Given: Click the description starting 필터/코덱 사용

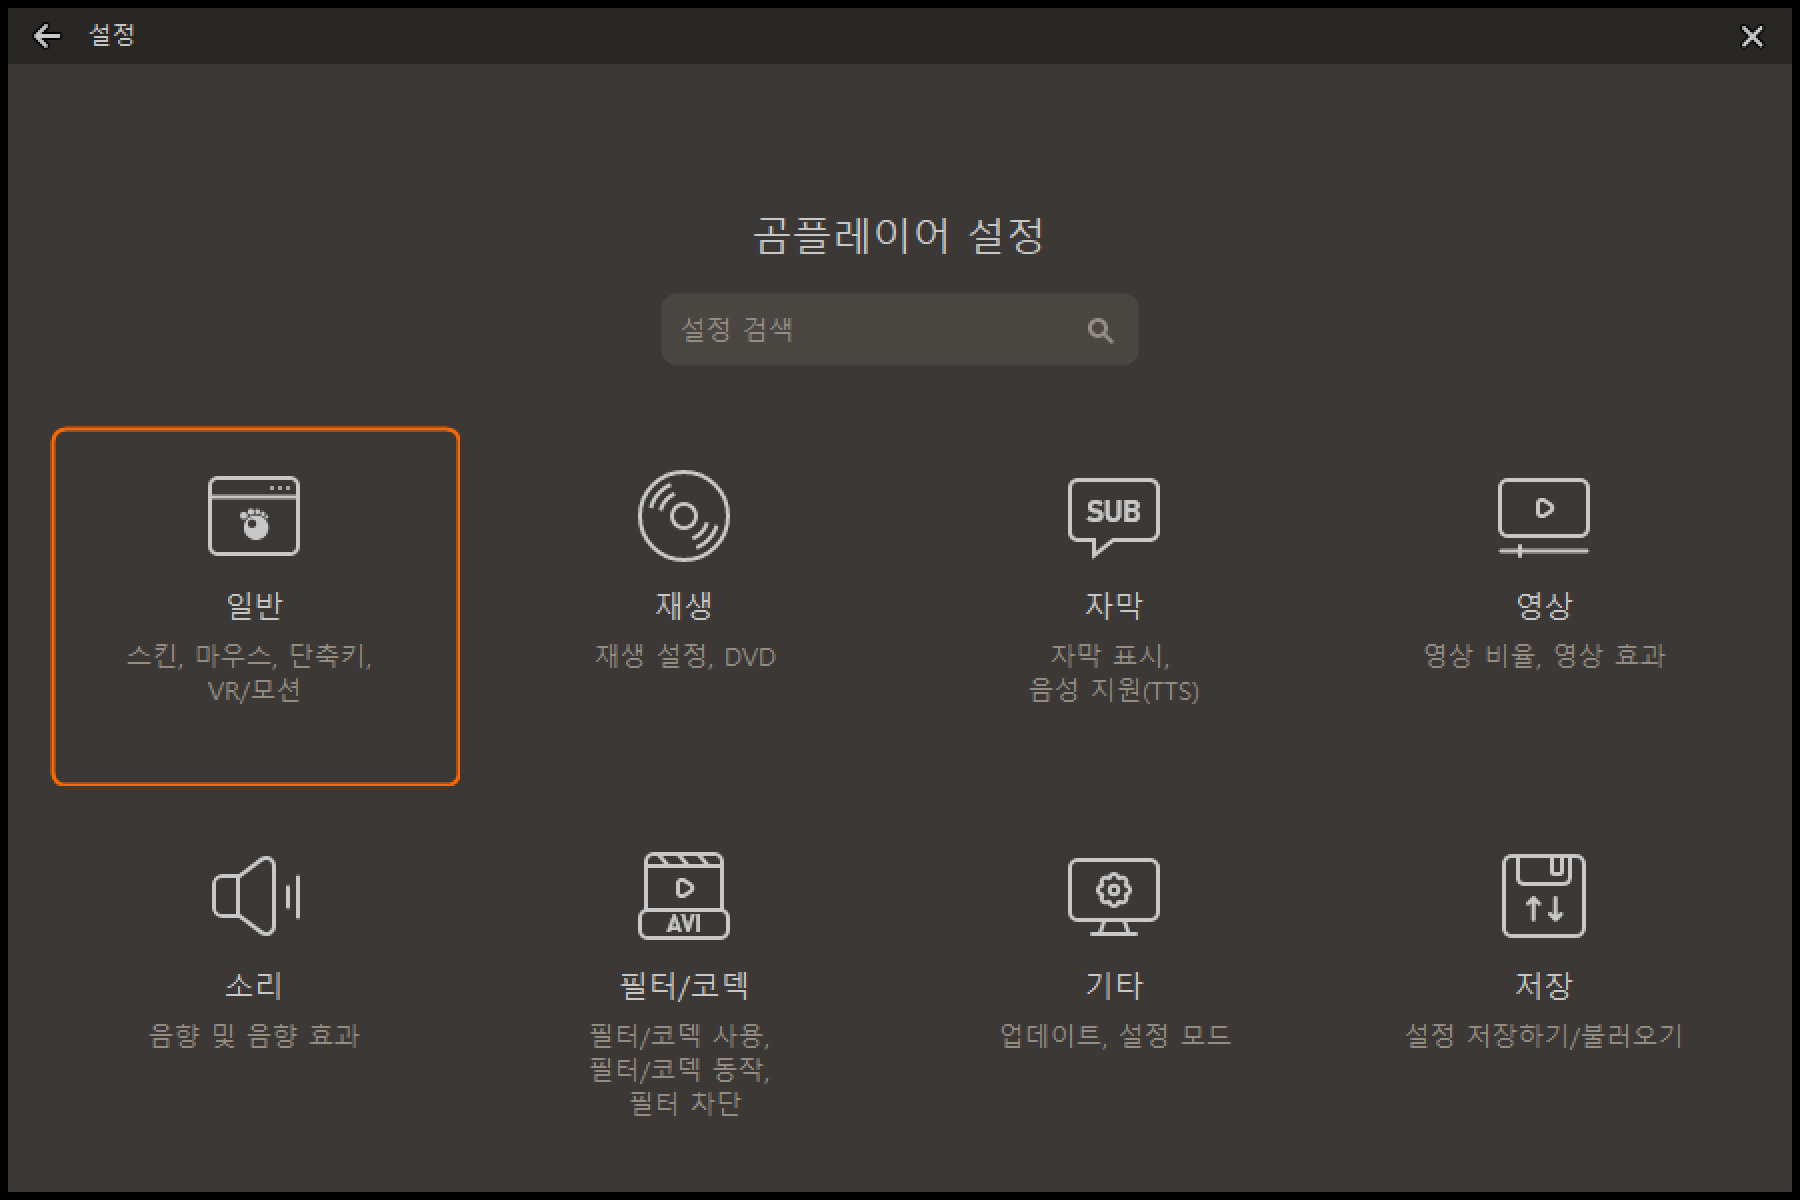Looking at the screenshot, I should point(680,1069).
